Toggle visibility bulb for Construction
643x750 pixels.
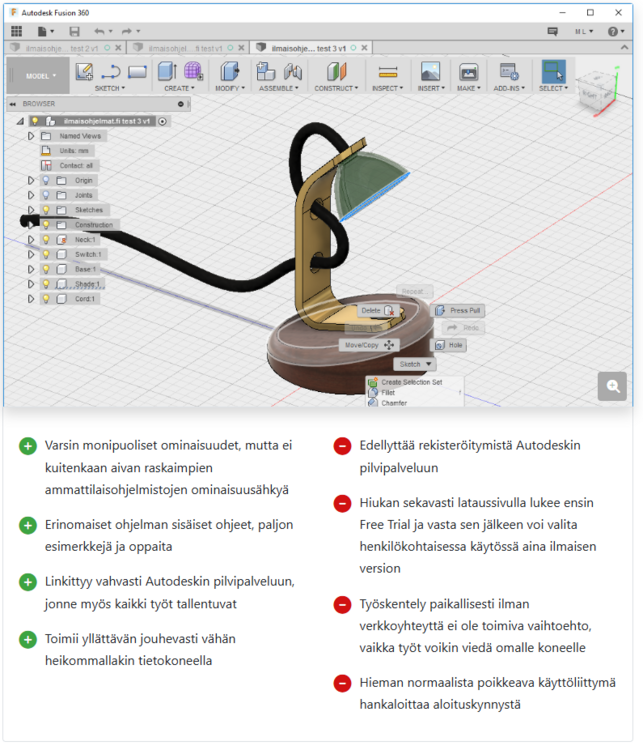tap(46, 225)
